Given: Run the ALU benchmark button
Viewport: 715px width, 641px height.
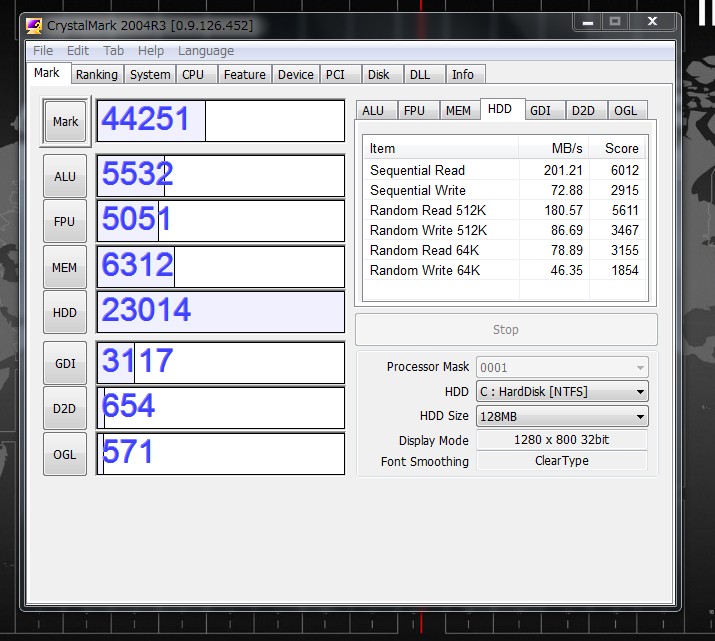Looking at the screenshot, I should 65,176.
